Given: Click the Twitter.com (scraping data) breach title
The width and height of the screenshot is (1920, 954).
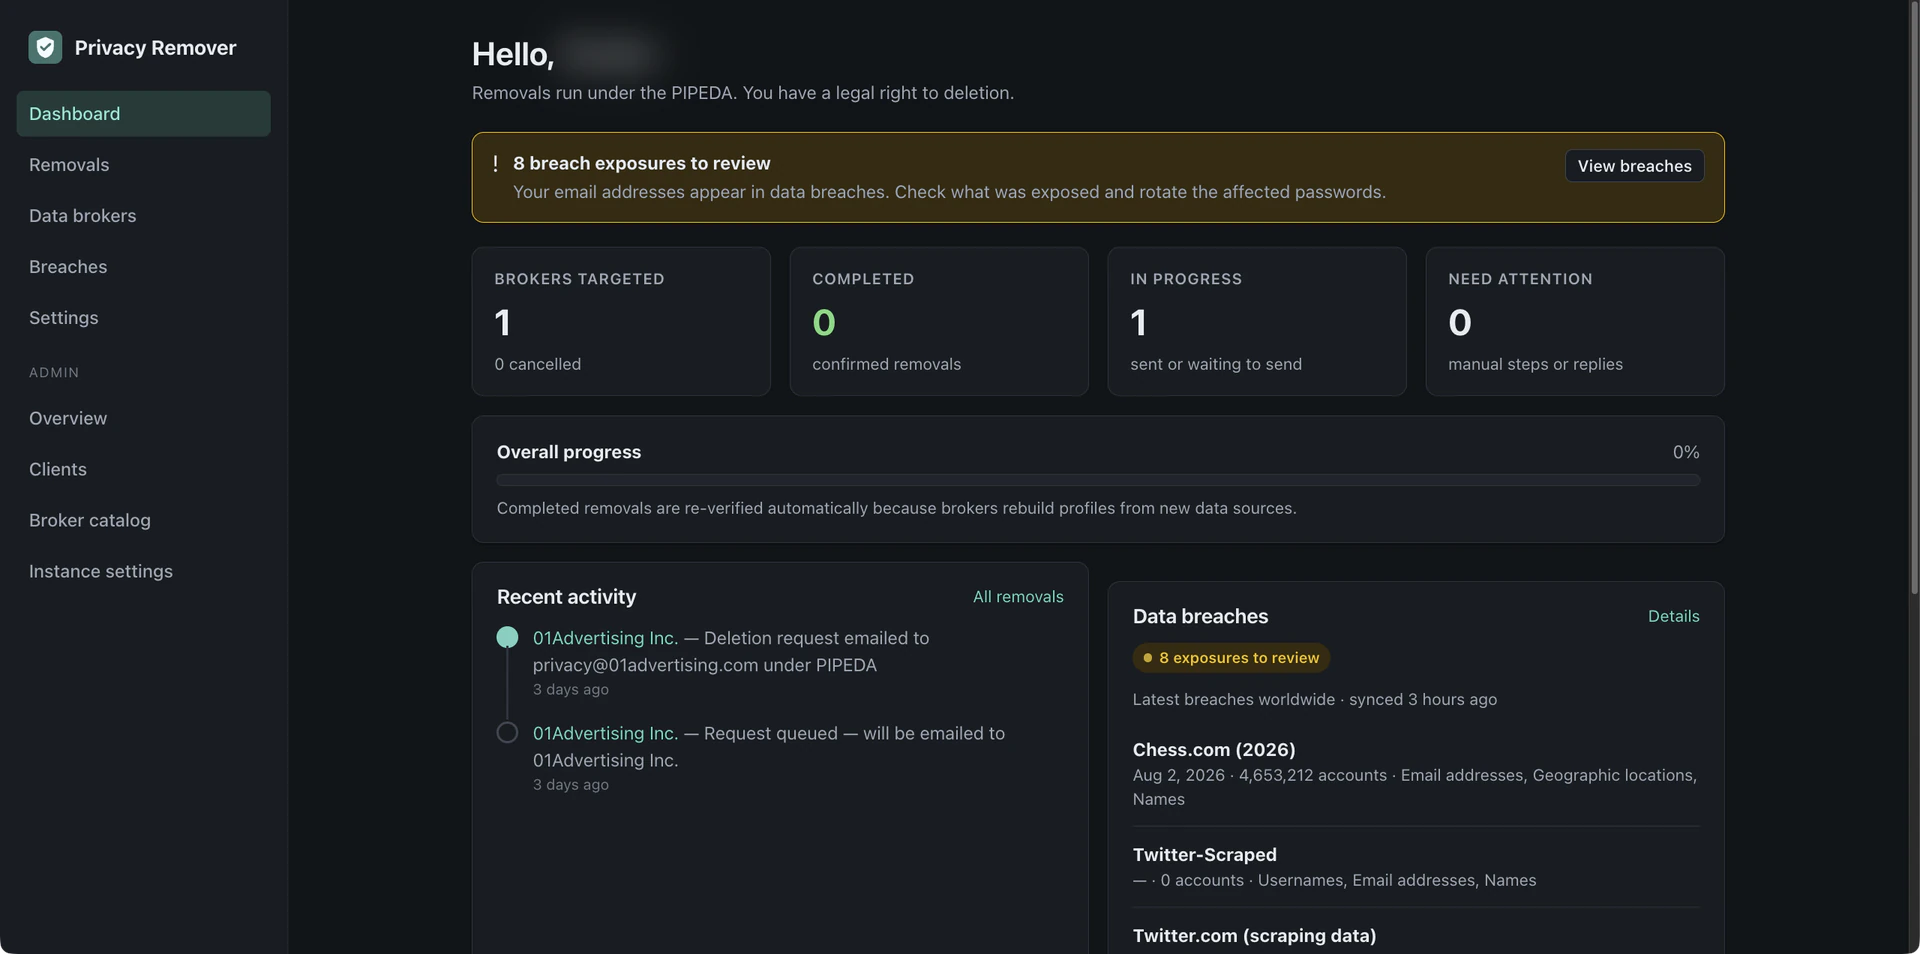Looking at the screenshot, I should tap(1254, 935).
